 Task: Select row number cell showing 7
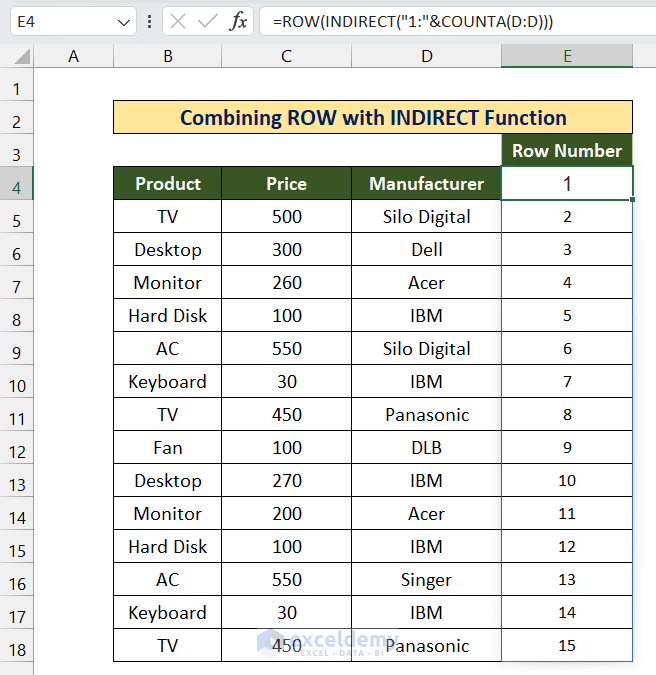tap(567, 381)
